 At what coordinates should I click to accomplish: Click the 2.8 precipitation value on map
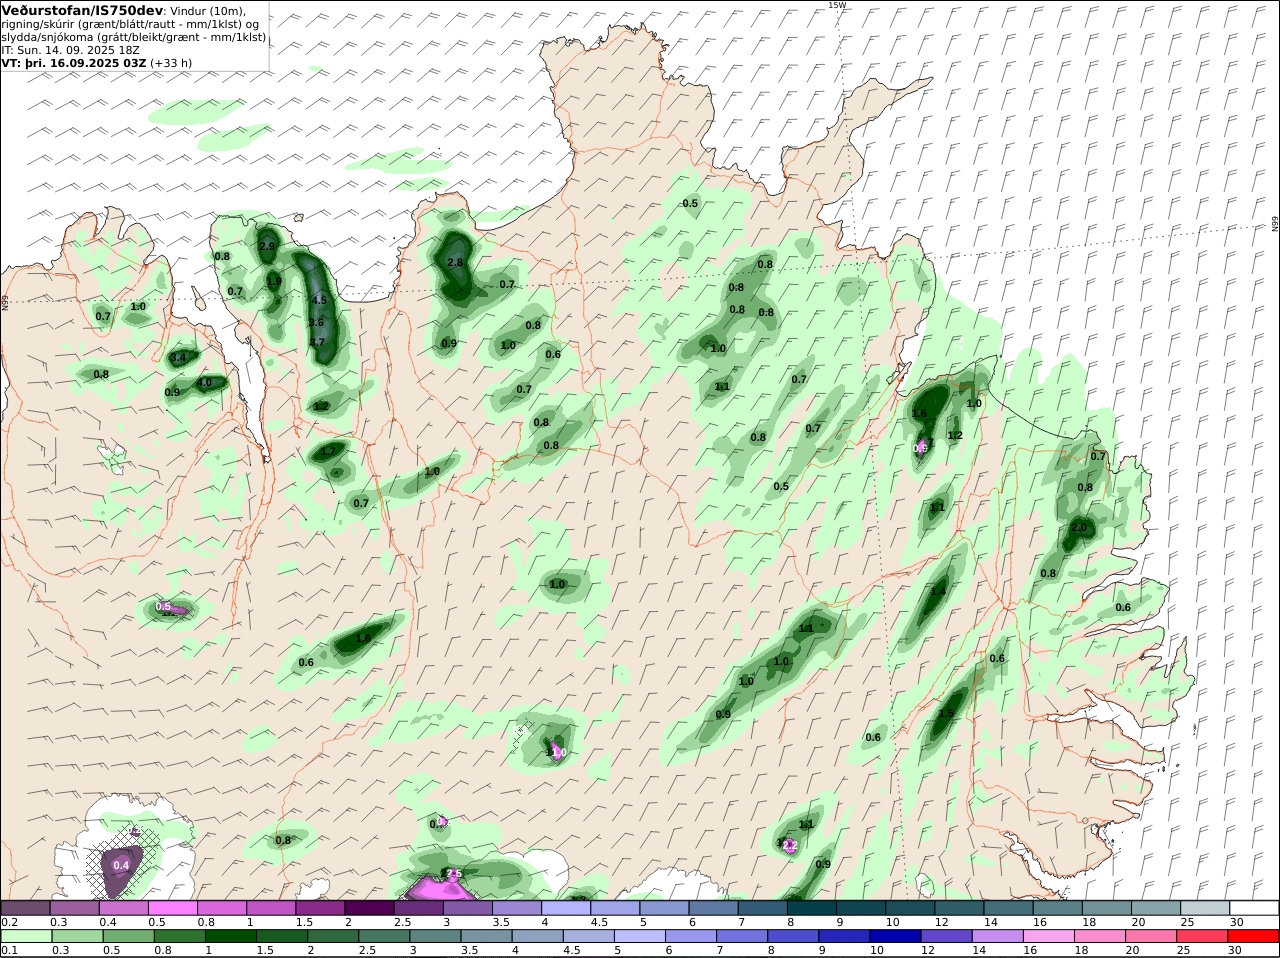[455, 263]
